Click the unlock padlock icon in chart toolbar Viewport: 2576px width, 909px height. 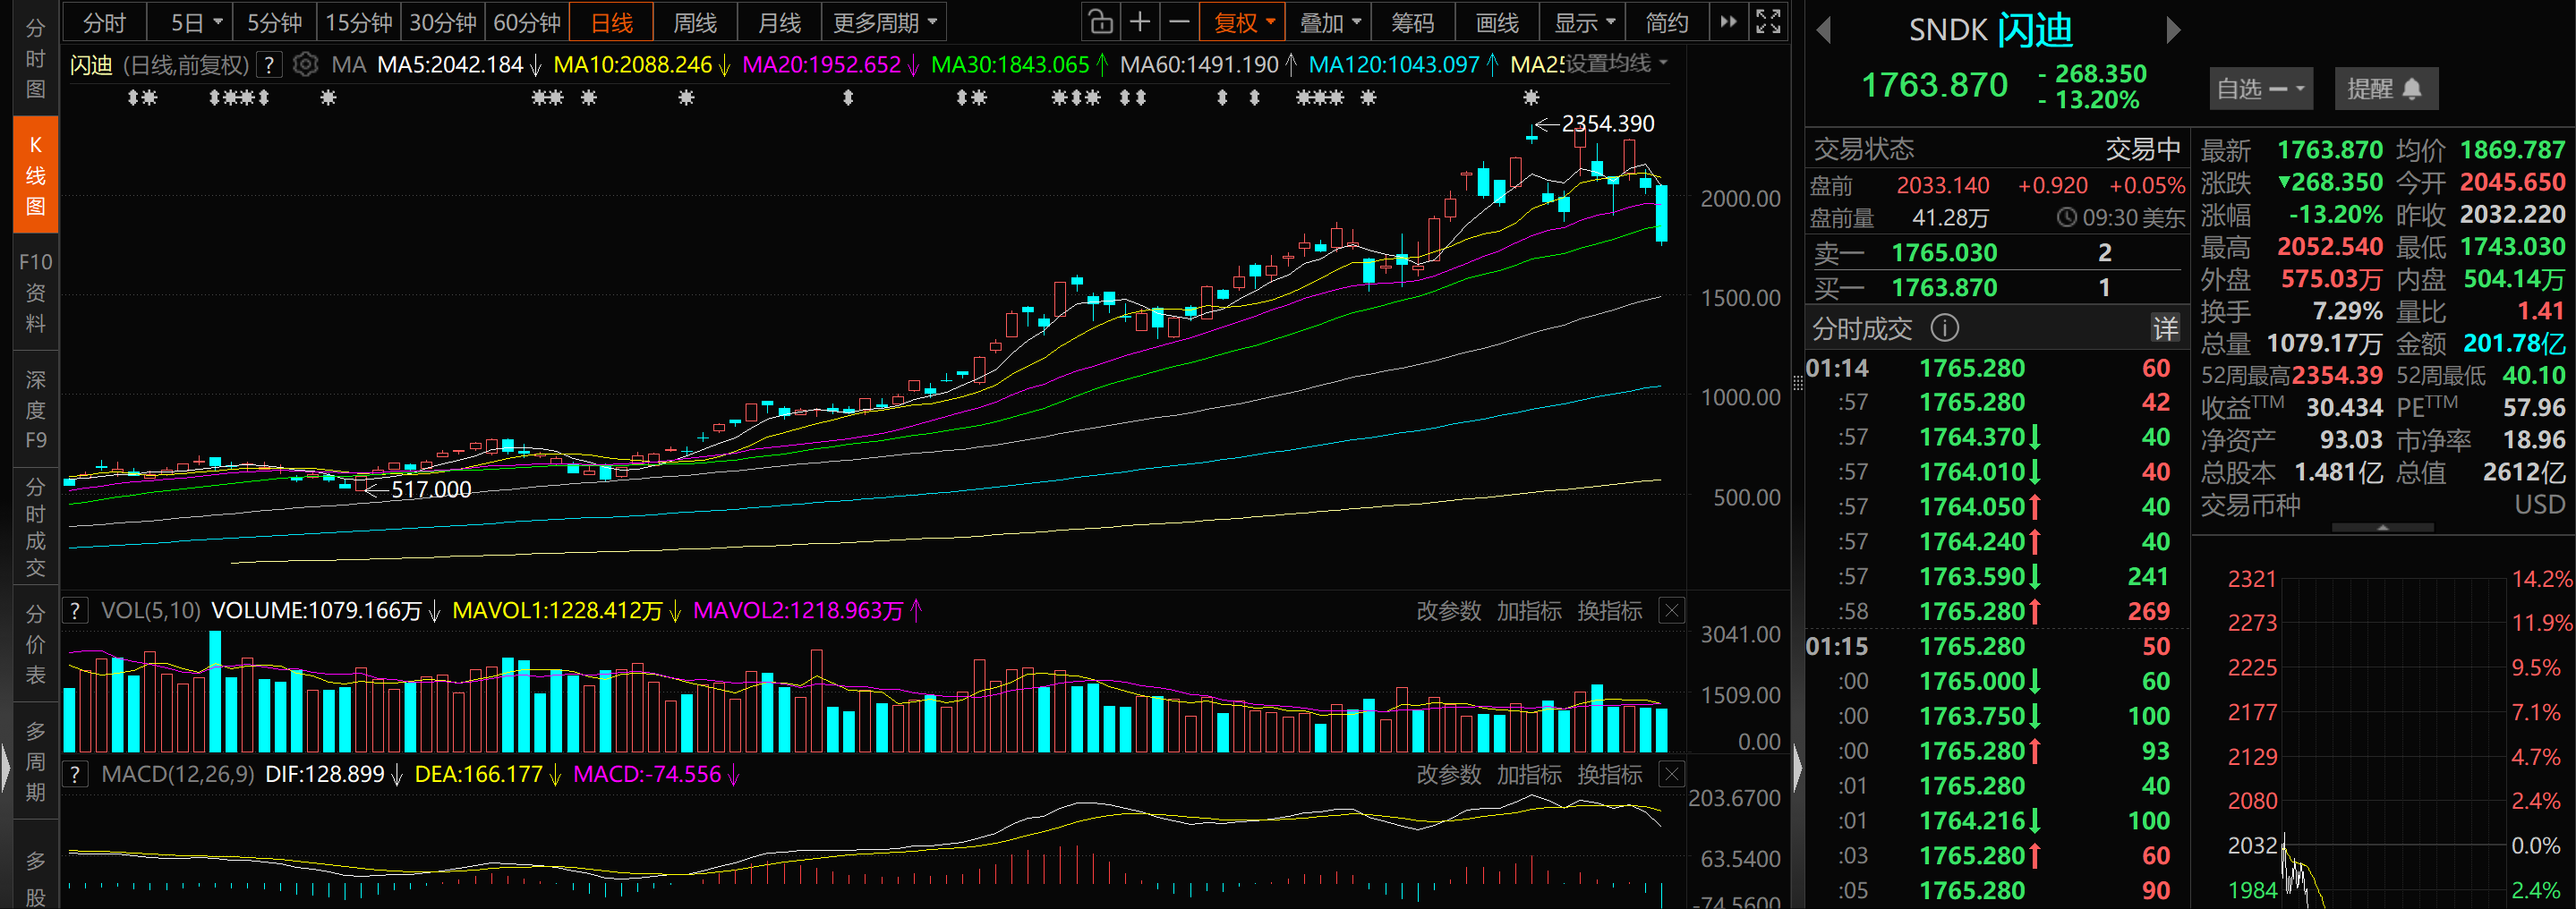pyautogui.click(x=1100, y=21)
